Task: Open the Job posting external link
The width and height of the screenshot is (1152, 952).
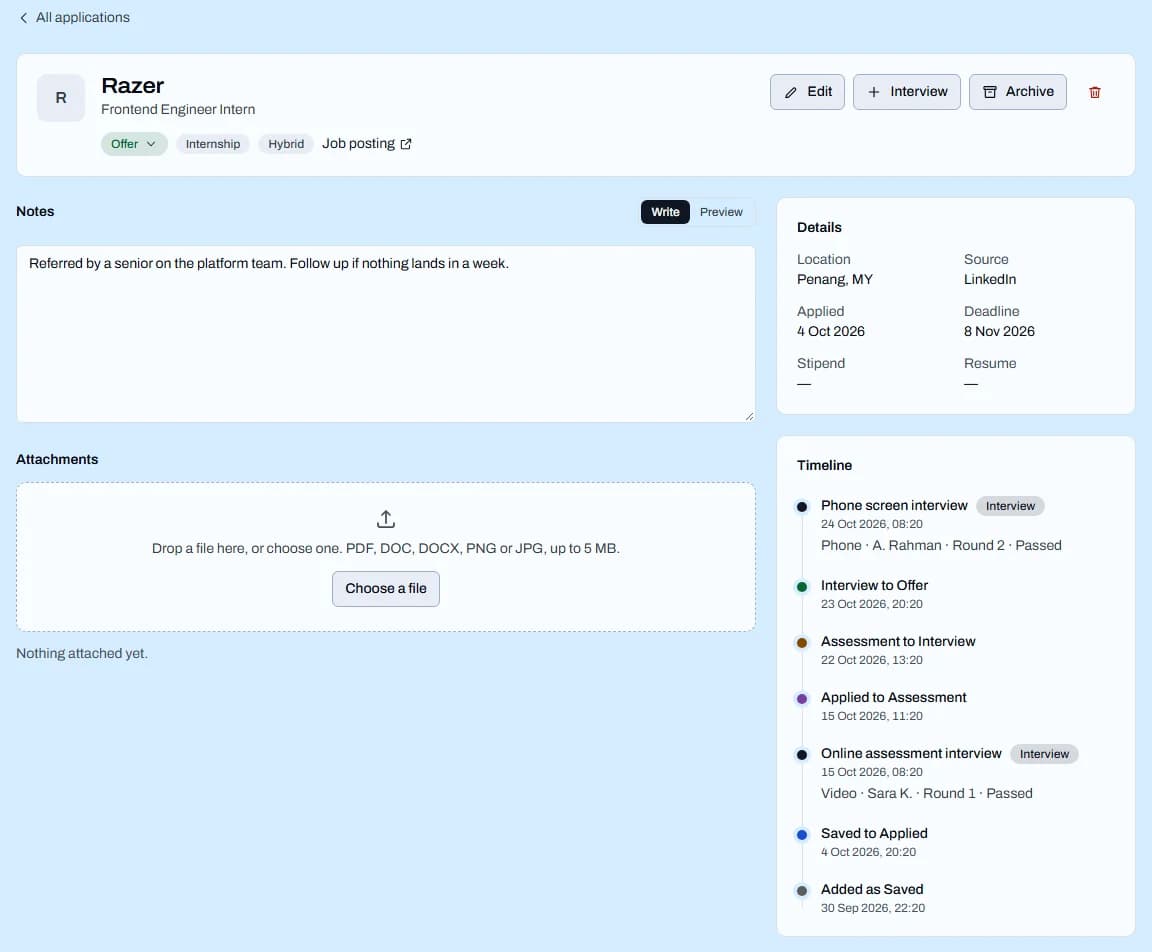Action: [367, 144]
